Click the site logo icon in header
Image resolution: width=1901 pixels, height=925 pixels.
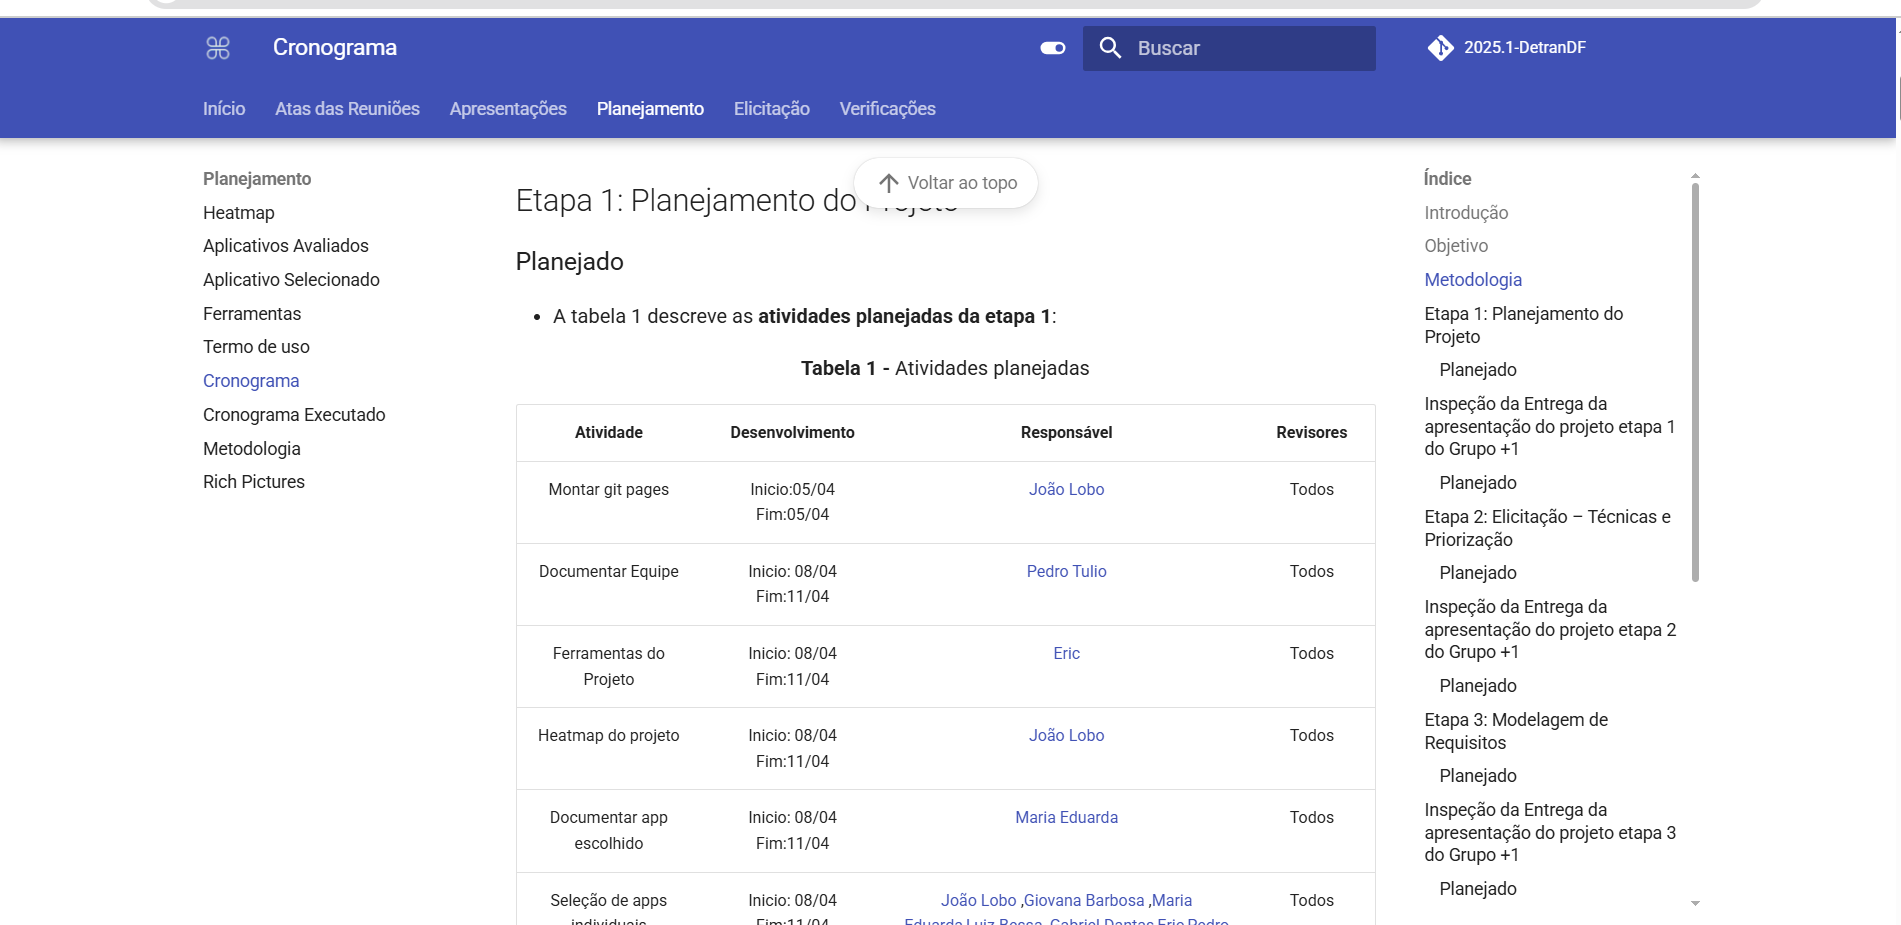[218, 48]
